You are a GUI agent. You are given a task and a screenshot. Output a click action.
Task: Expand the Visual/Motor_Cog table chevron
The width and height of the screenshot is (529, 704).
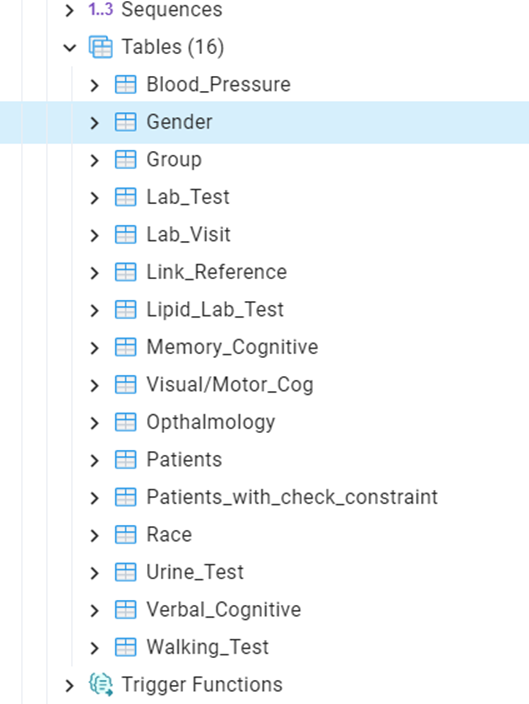[94, 385]
